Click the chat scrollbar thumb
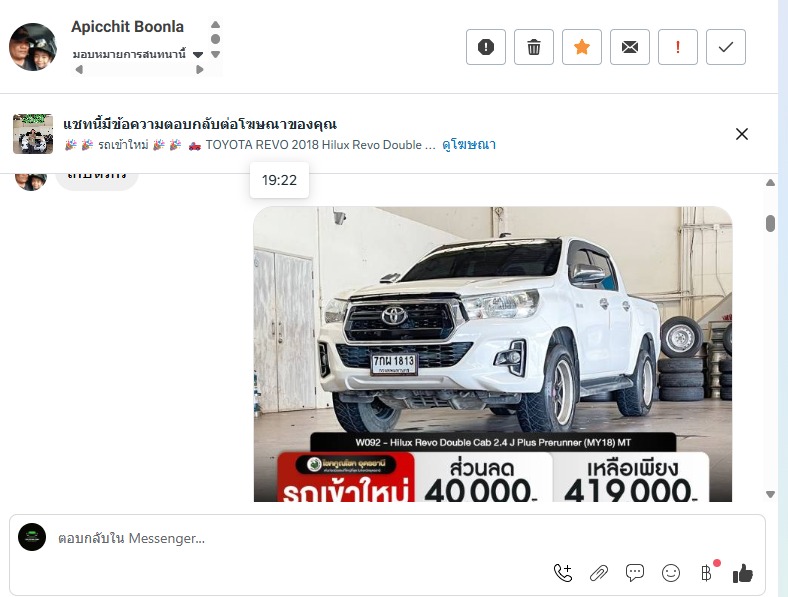Image resolution: width=788 pixels, height=597 pixels. tap(770, 223)
